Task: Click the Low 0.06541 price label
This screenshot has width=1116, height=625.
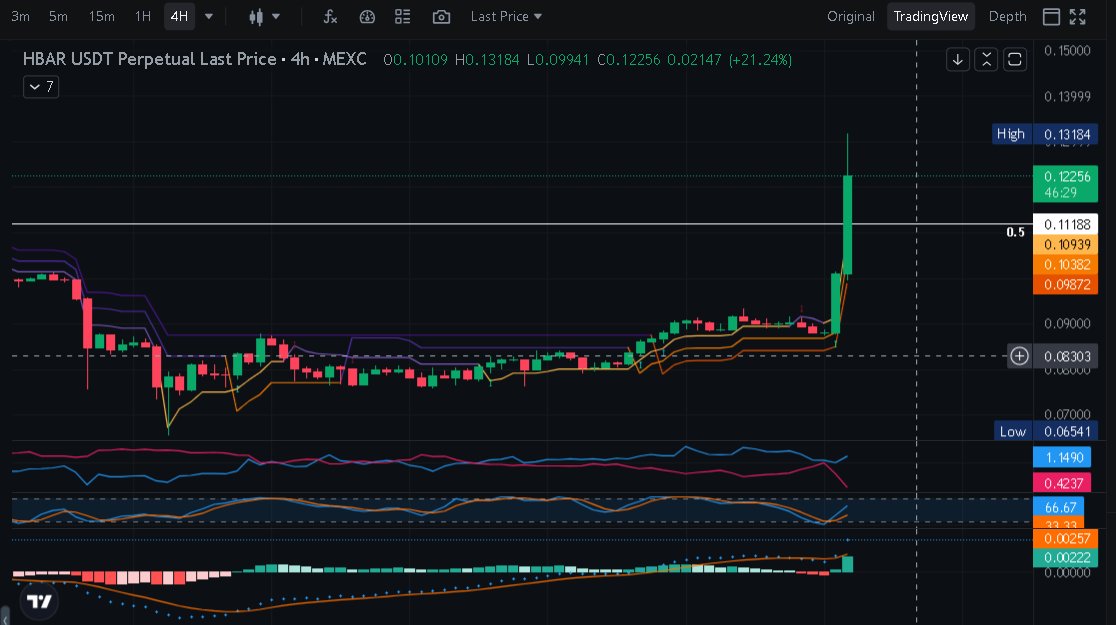Action: click(x=1045, y=431)
